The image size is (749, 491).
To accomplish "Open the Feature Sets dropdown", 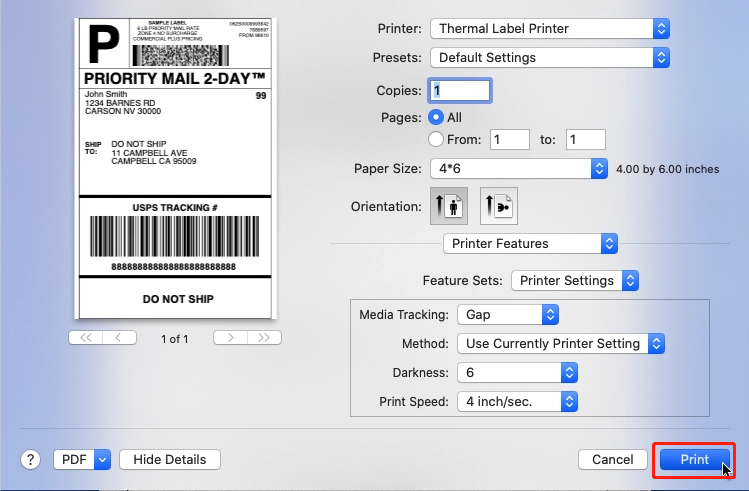I will pos(575,281).
